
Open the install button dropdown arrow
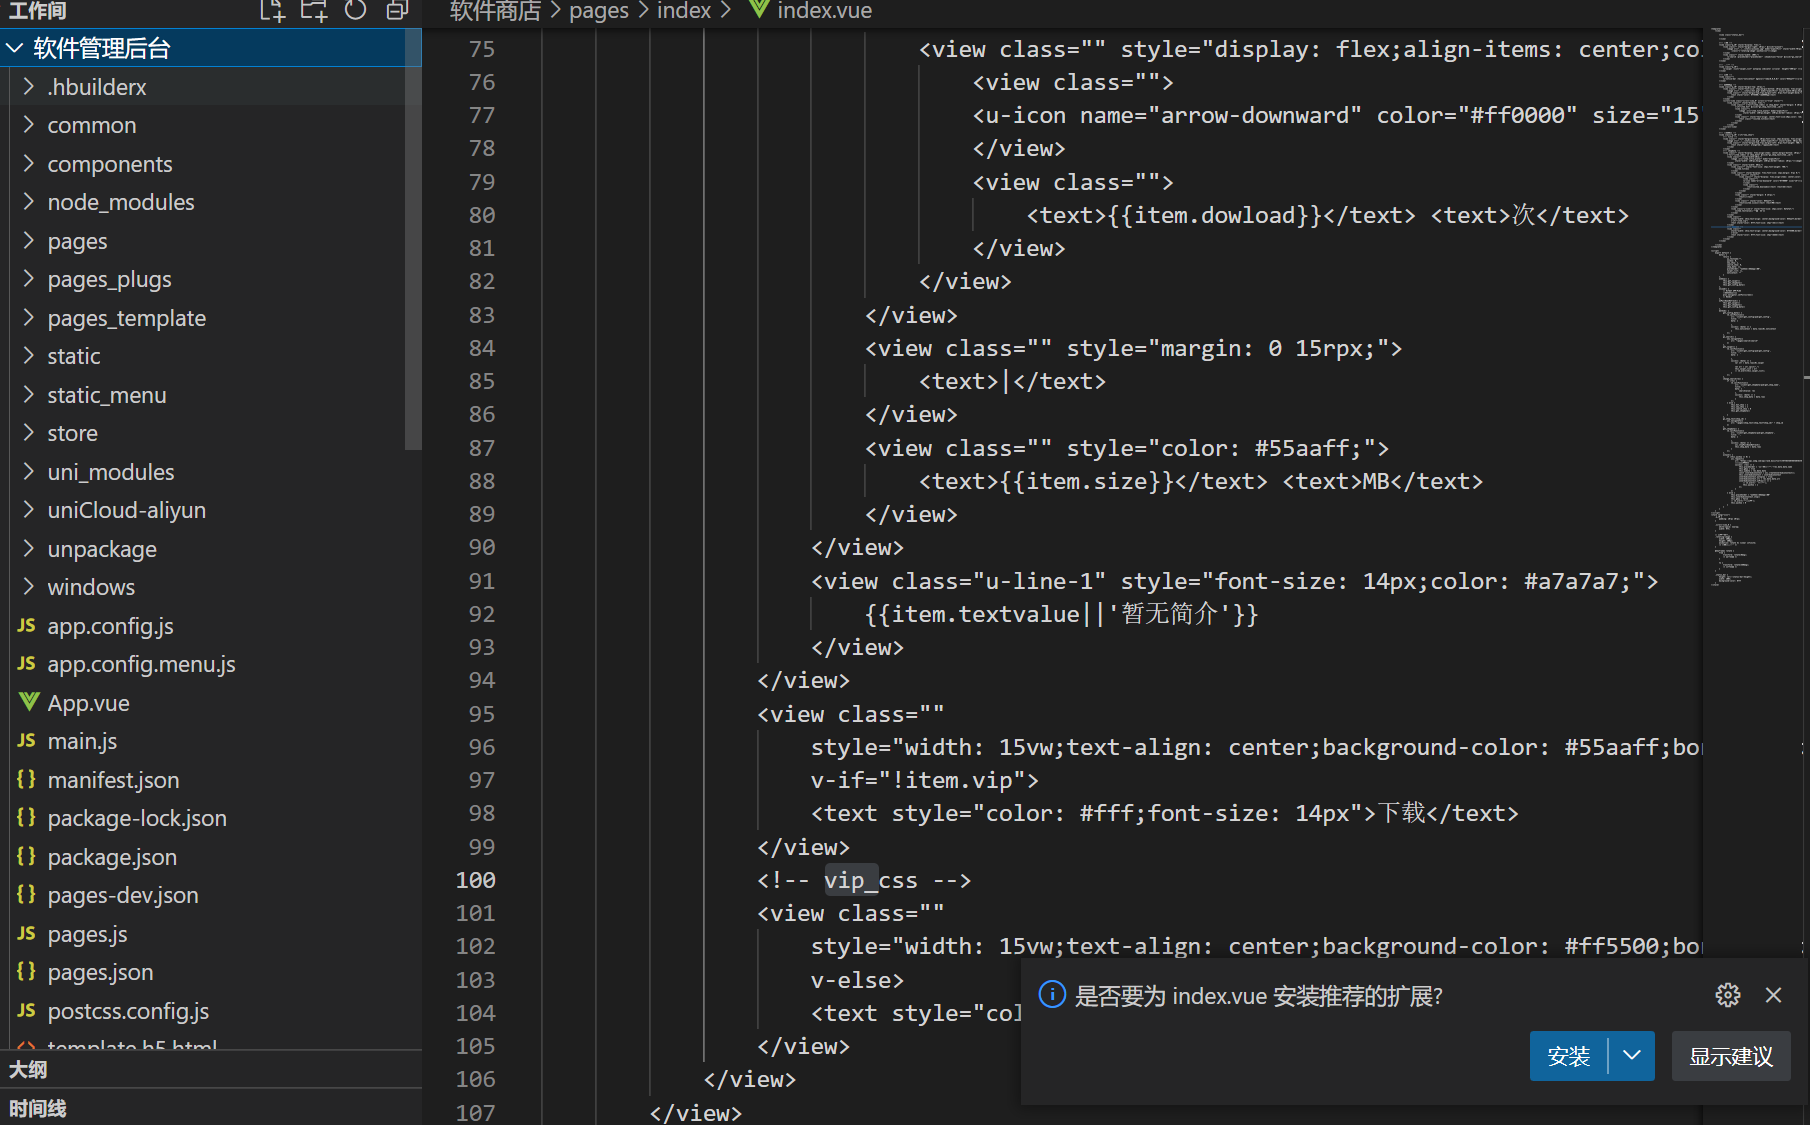[x=1632, y=1056]
